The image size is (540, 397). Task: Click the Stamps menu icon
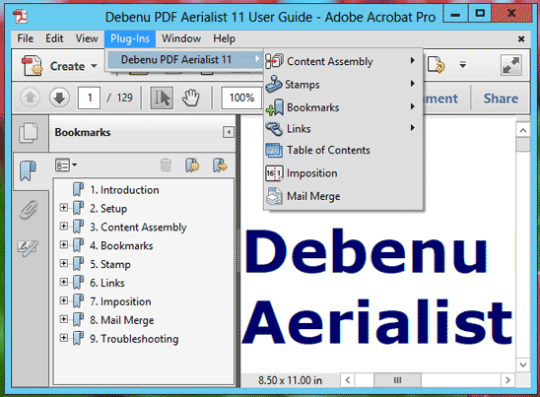coord(274,84)
